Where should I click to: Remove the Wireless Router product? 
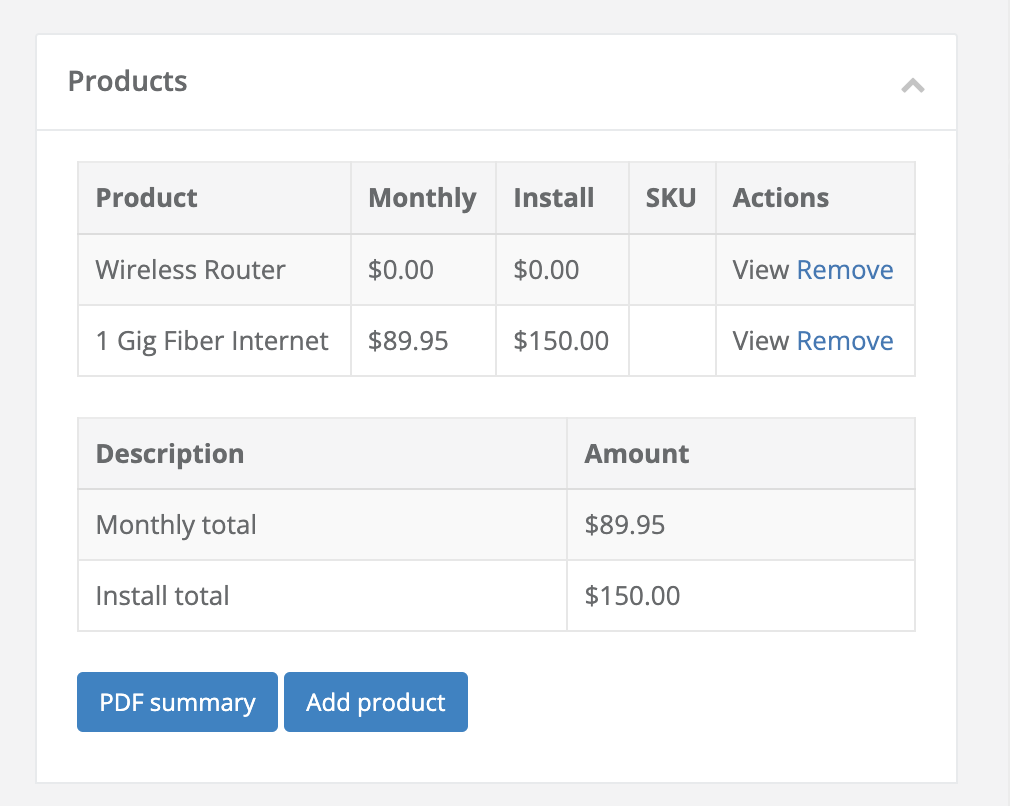[845, 270]
